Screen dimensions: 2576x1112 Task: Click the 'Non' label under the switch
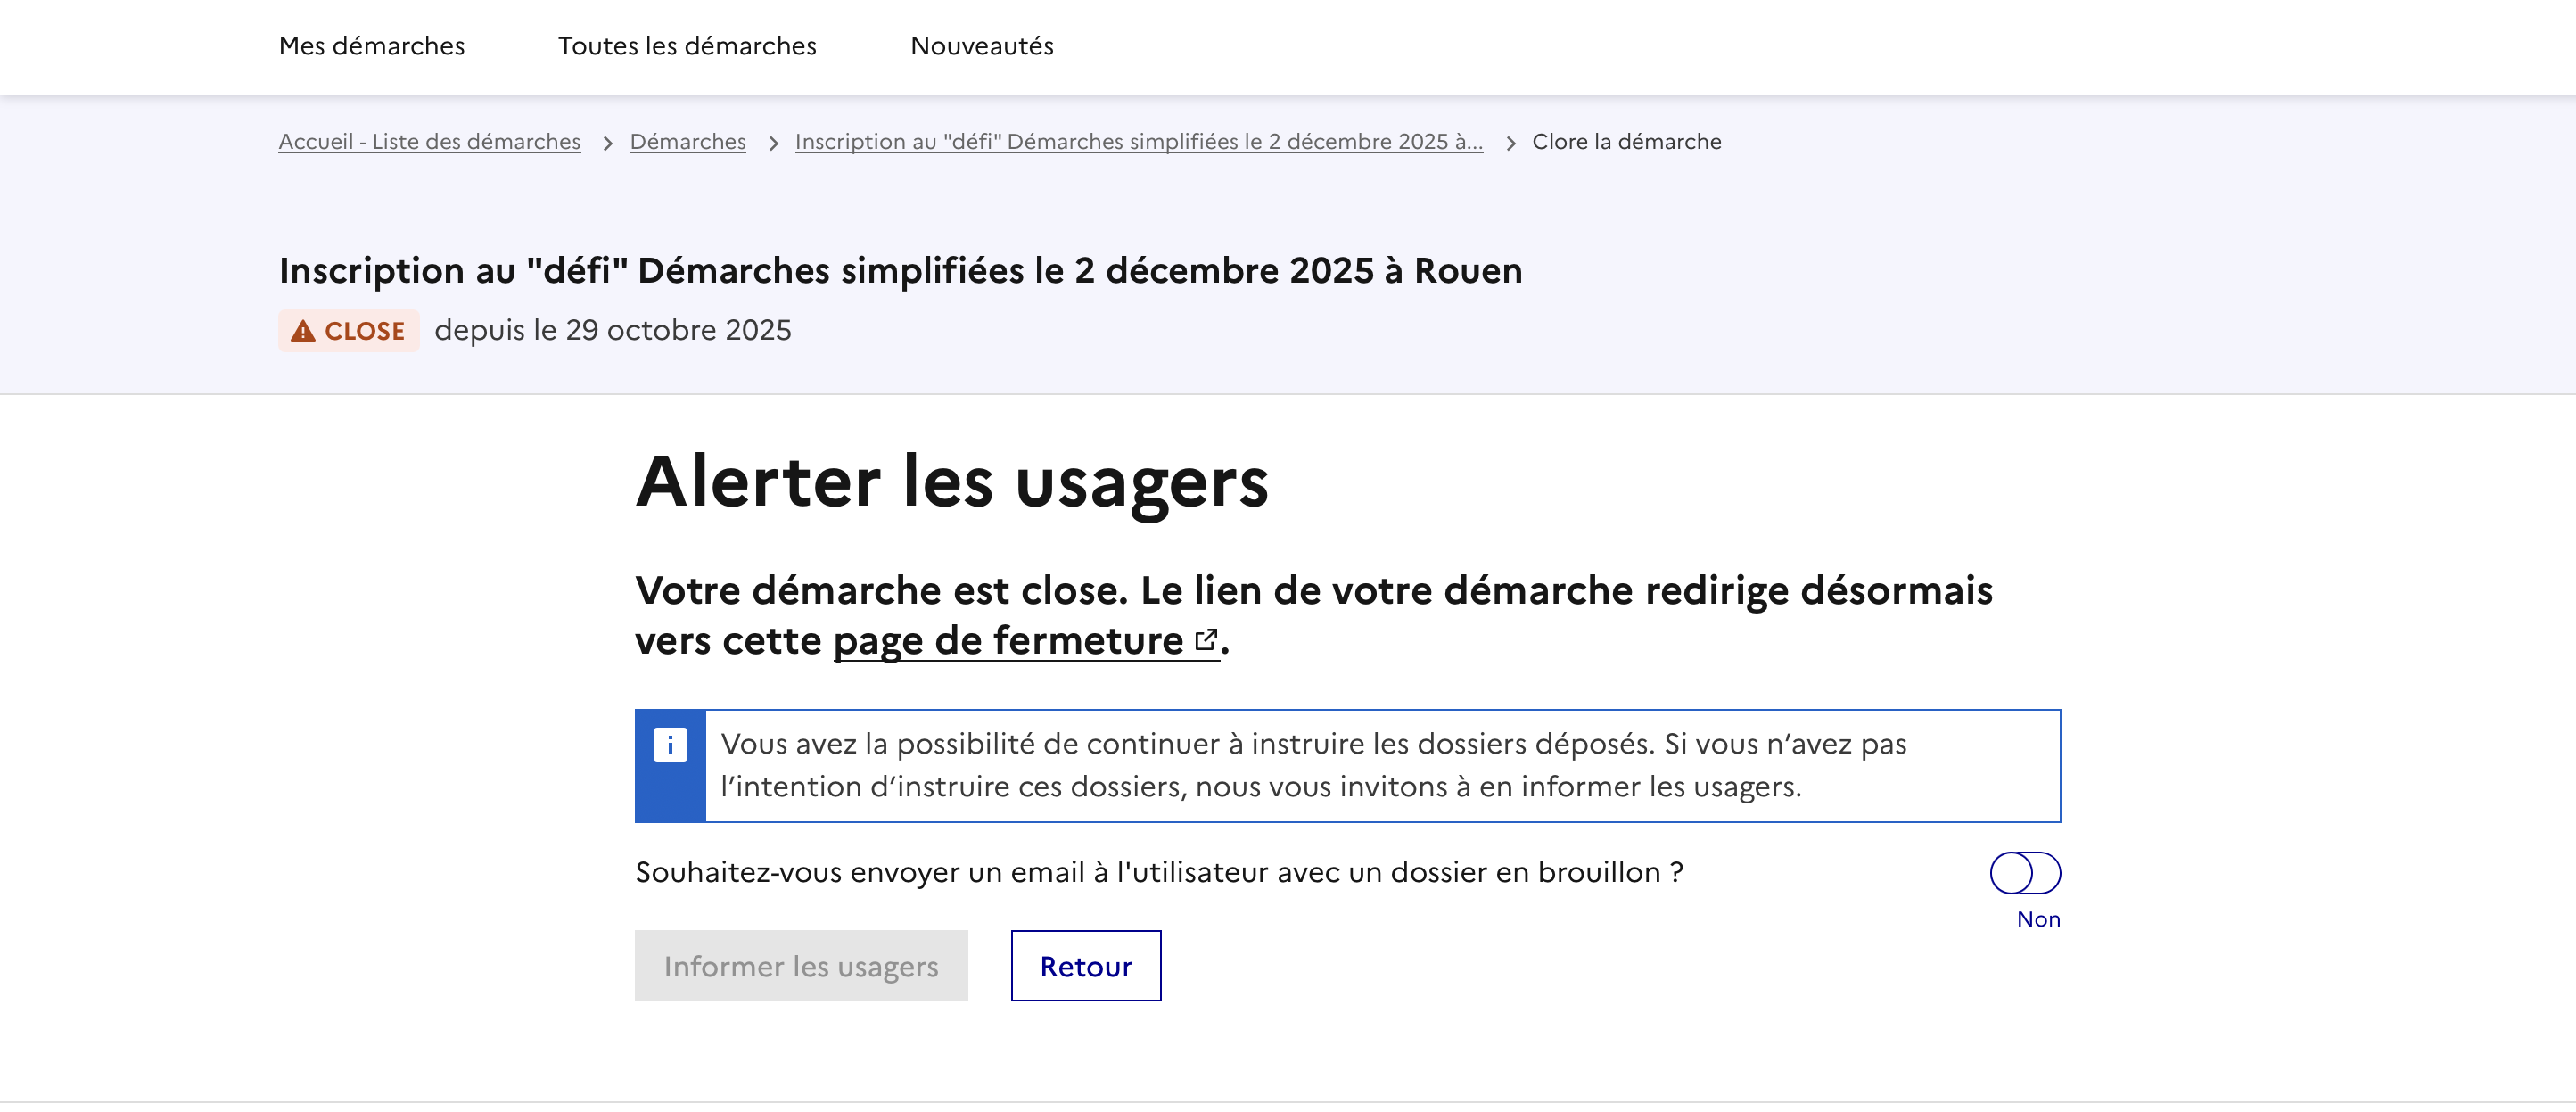click(2037, 919)
